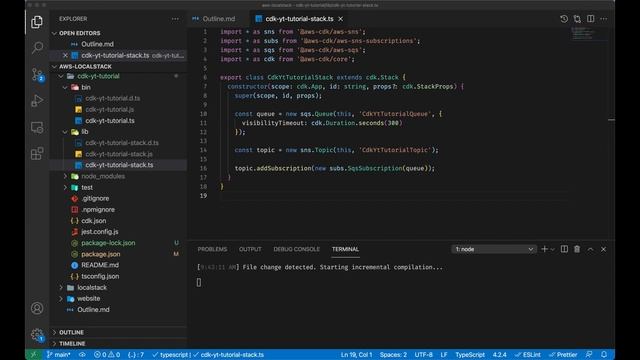Collapse the lib folder

point(84,132)
